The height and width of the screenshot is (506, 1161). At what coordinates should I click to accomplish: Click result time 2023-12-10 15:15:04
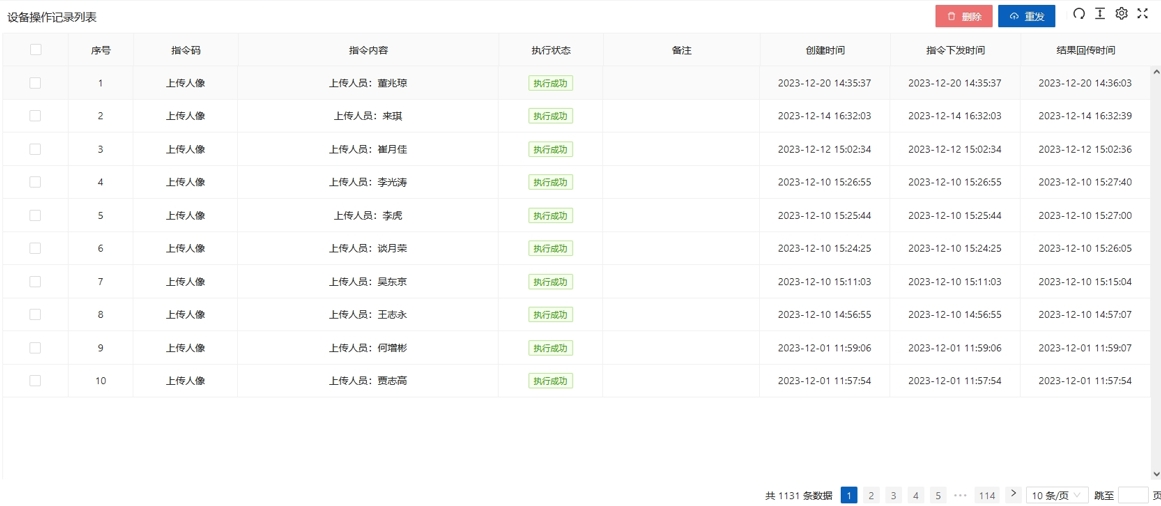pos(1085,282)
